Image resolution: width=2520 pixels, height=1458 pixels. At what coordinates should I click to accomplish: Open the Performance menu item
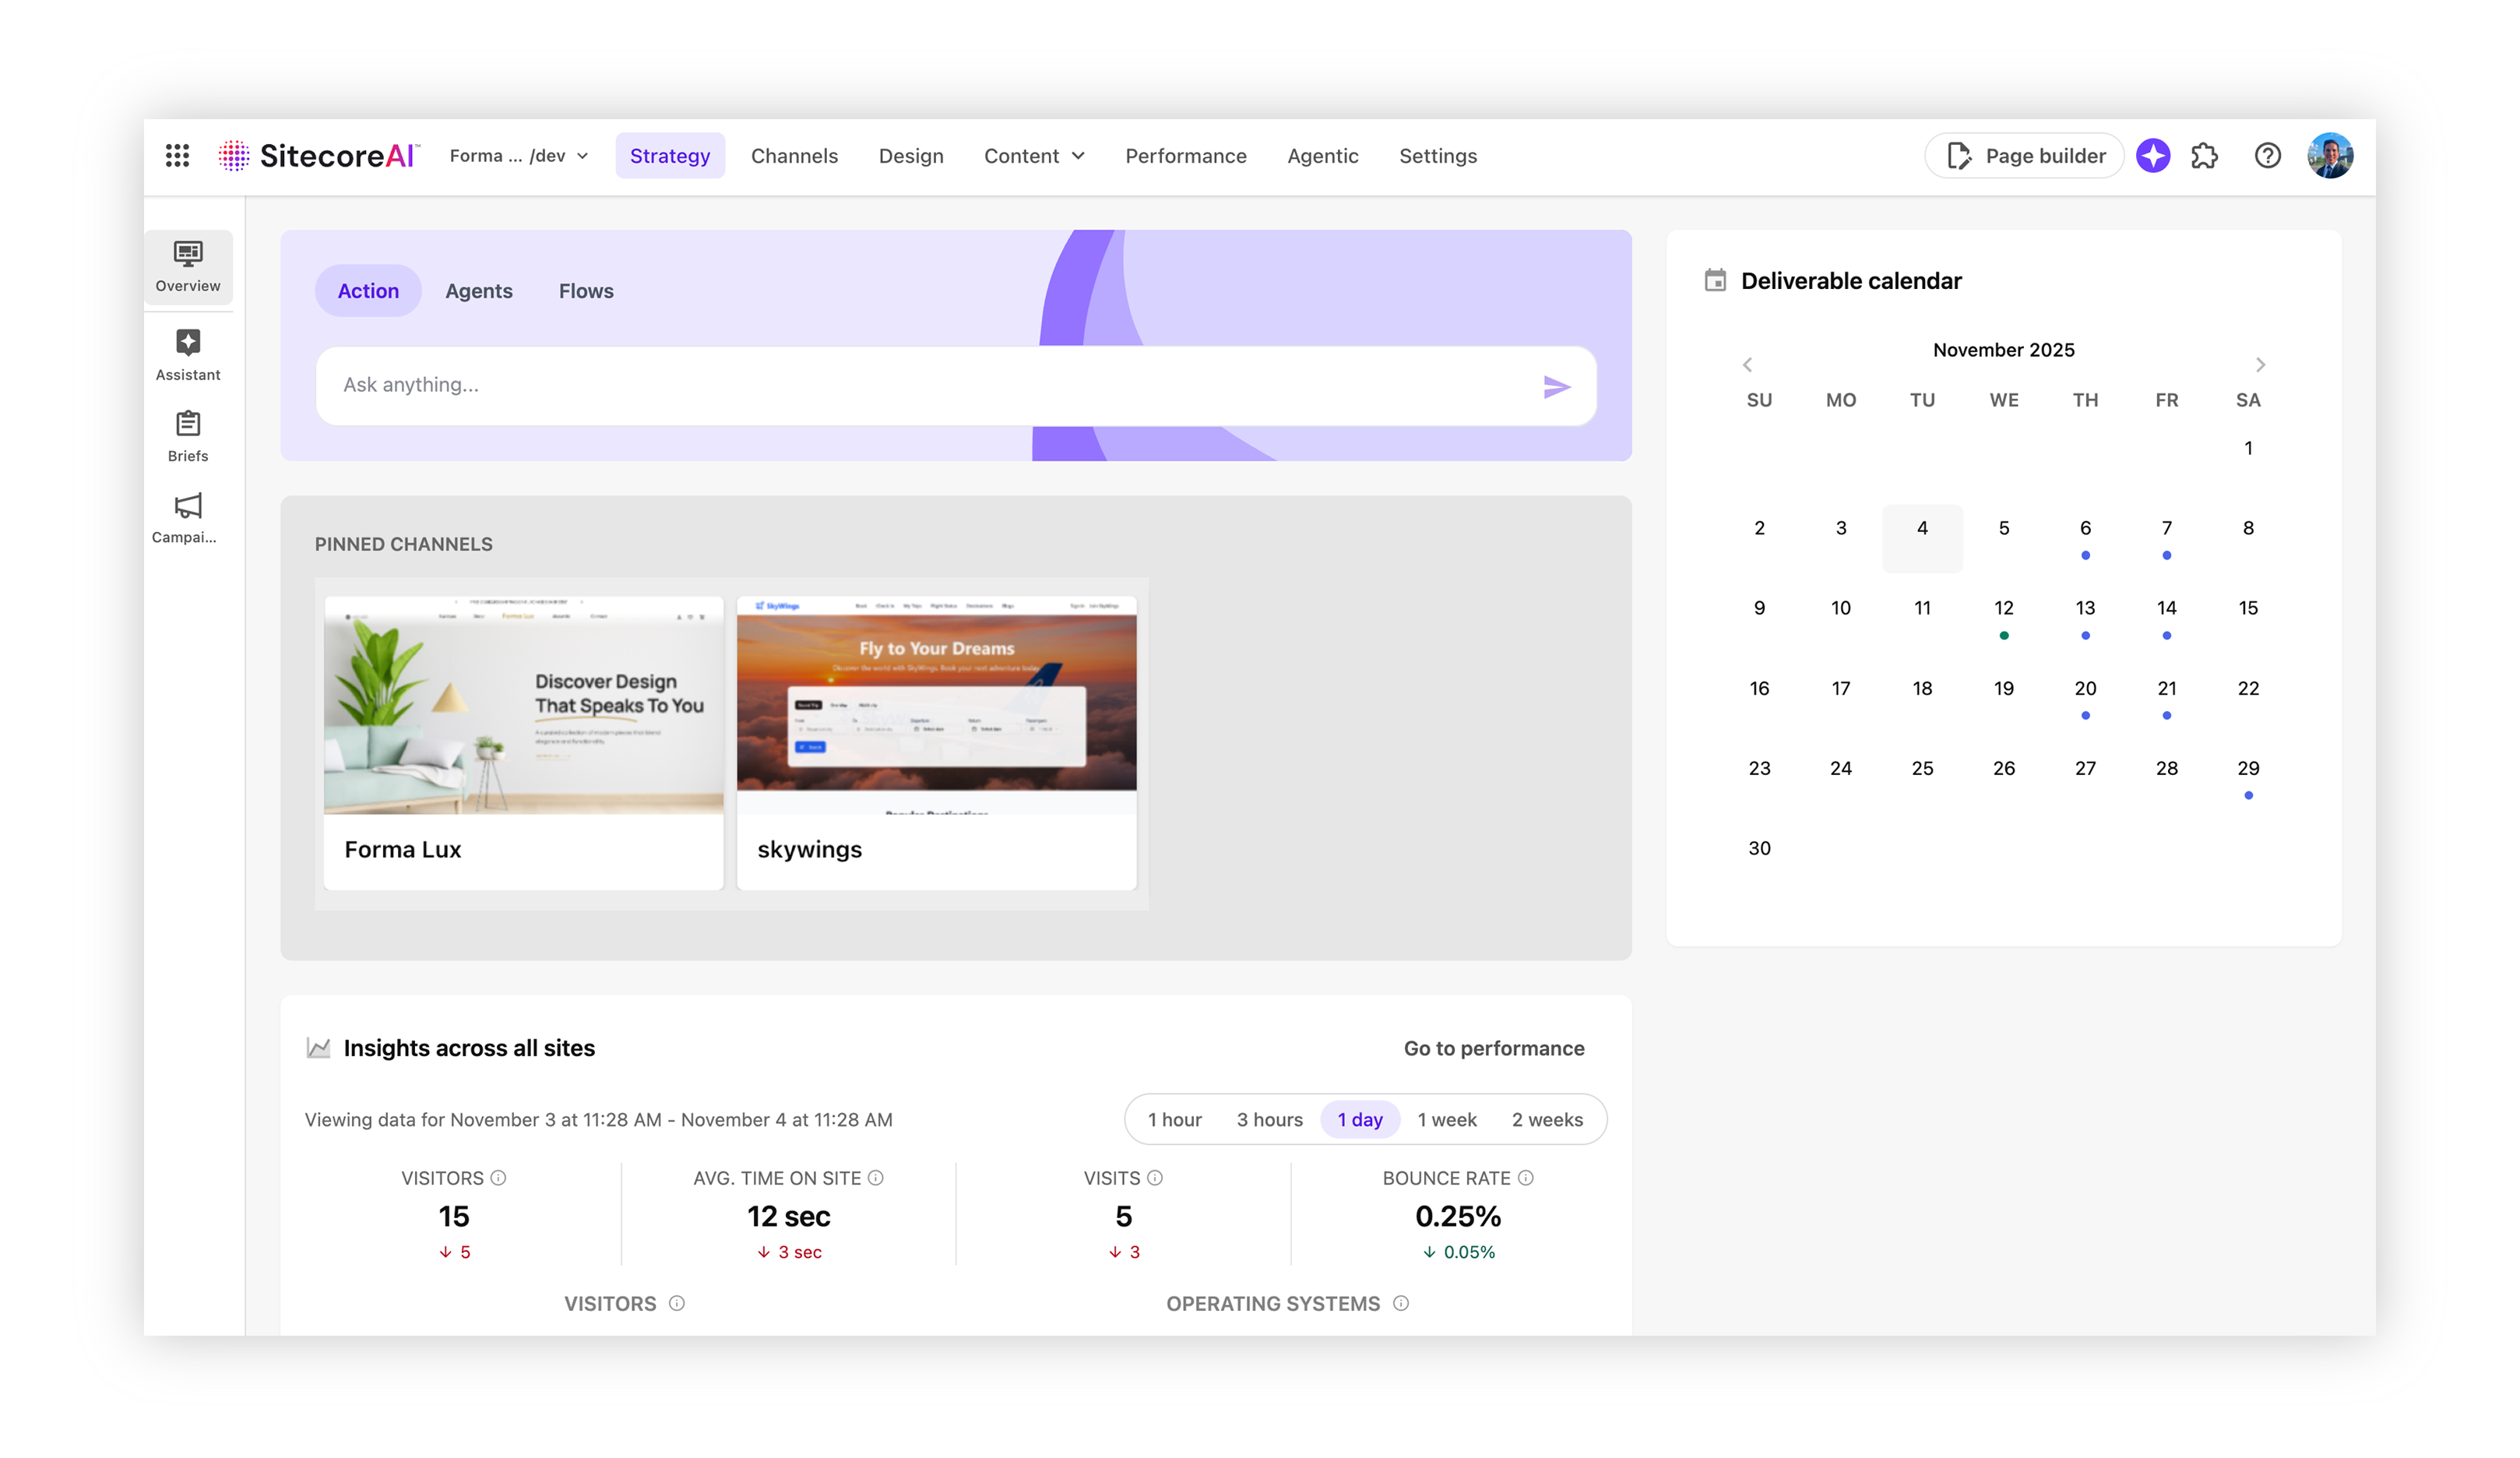(x=1185, y=156)
